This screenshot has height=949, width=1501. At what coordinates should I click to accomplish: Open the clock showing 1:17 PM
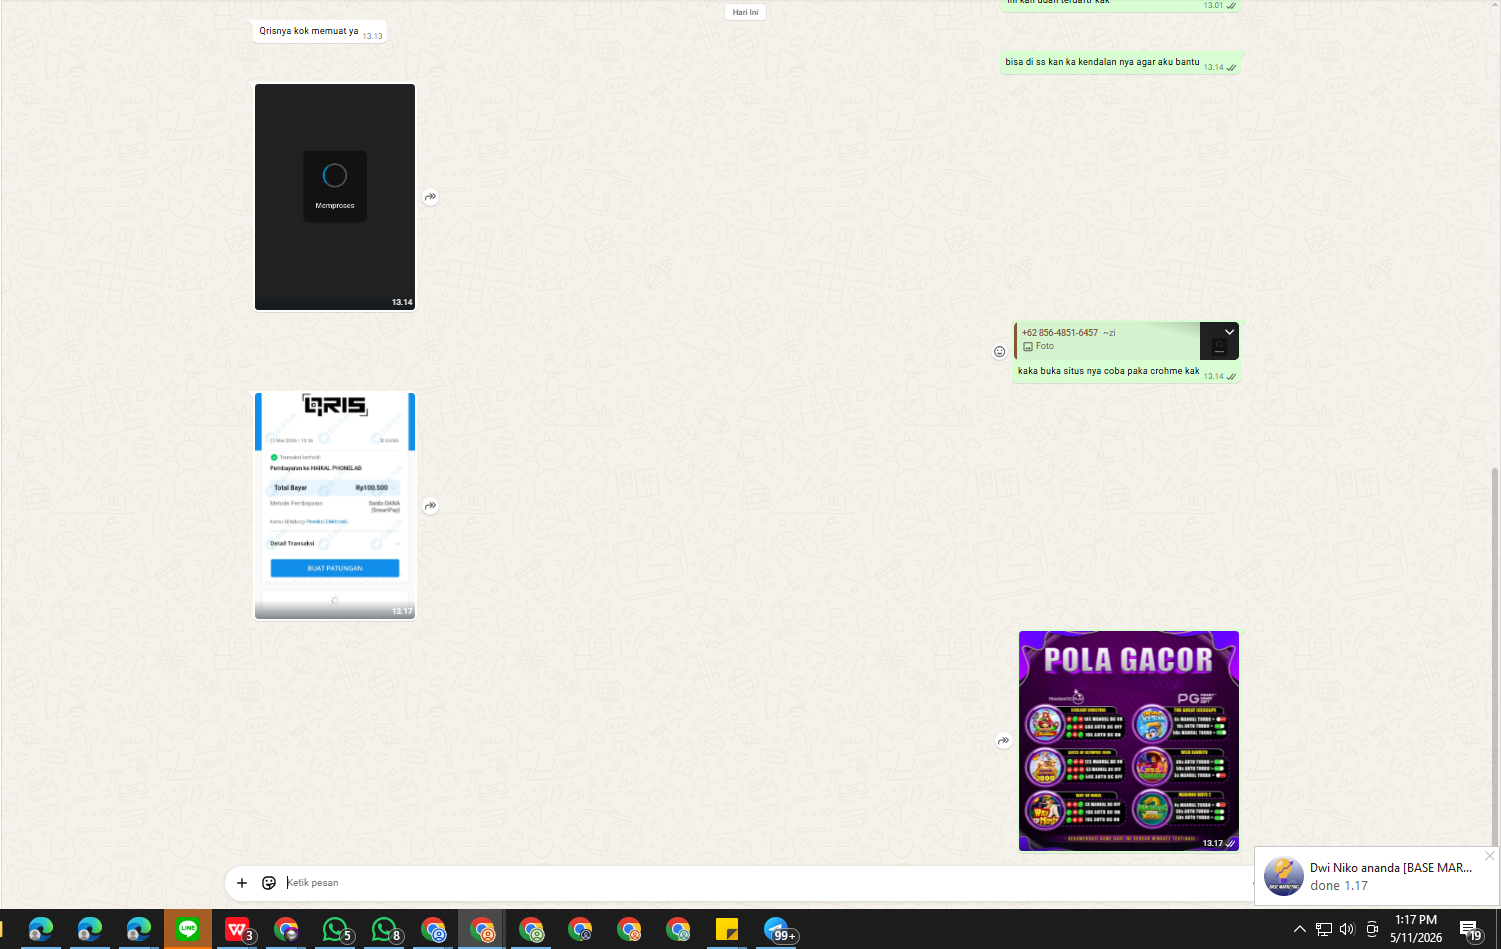1416,929
